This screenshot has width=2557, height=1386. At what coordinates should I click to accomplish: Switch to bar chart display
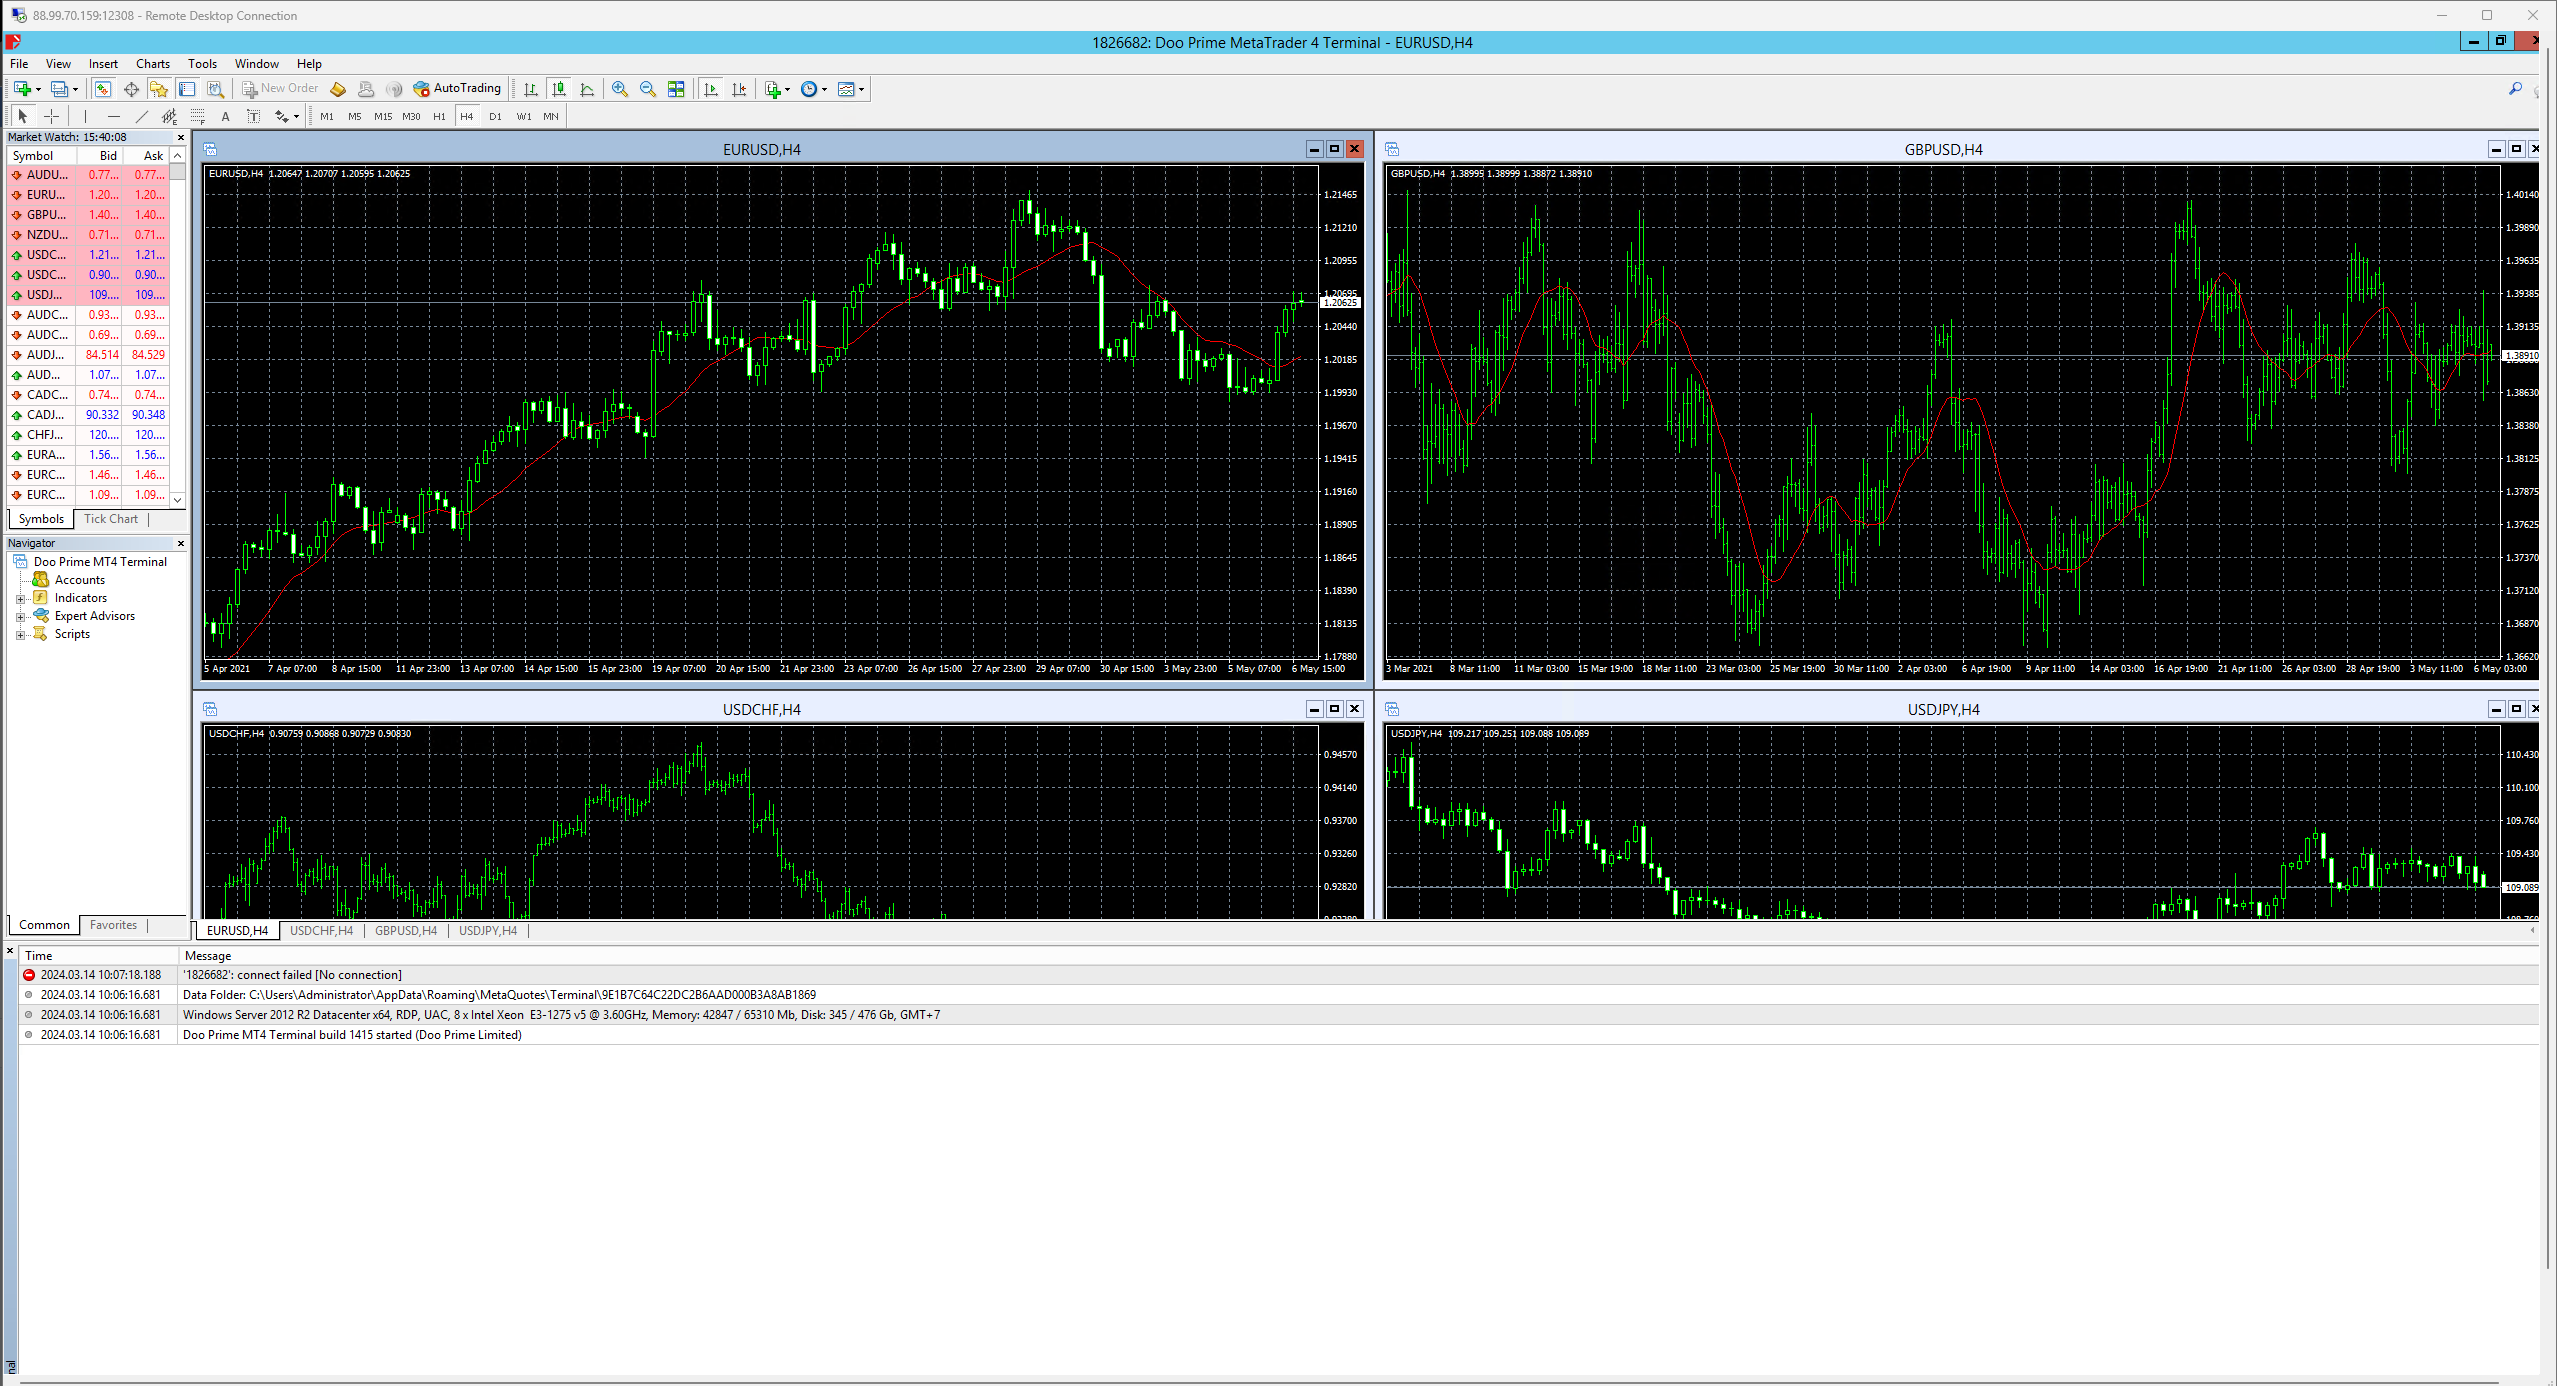531,89
